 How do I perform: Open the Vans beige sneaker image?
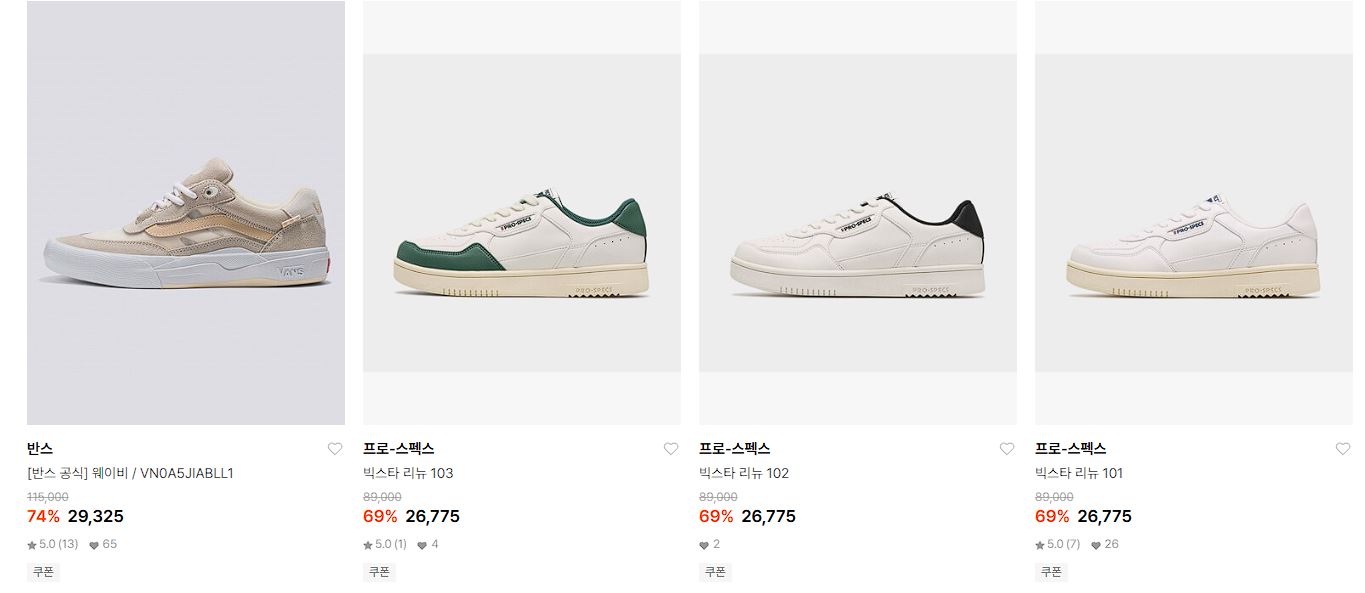(186, 213)
